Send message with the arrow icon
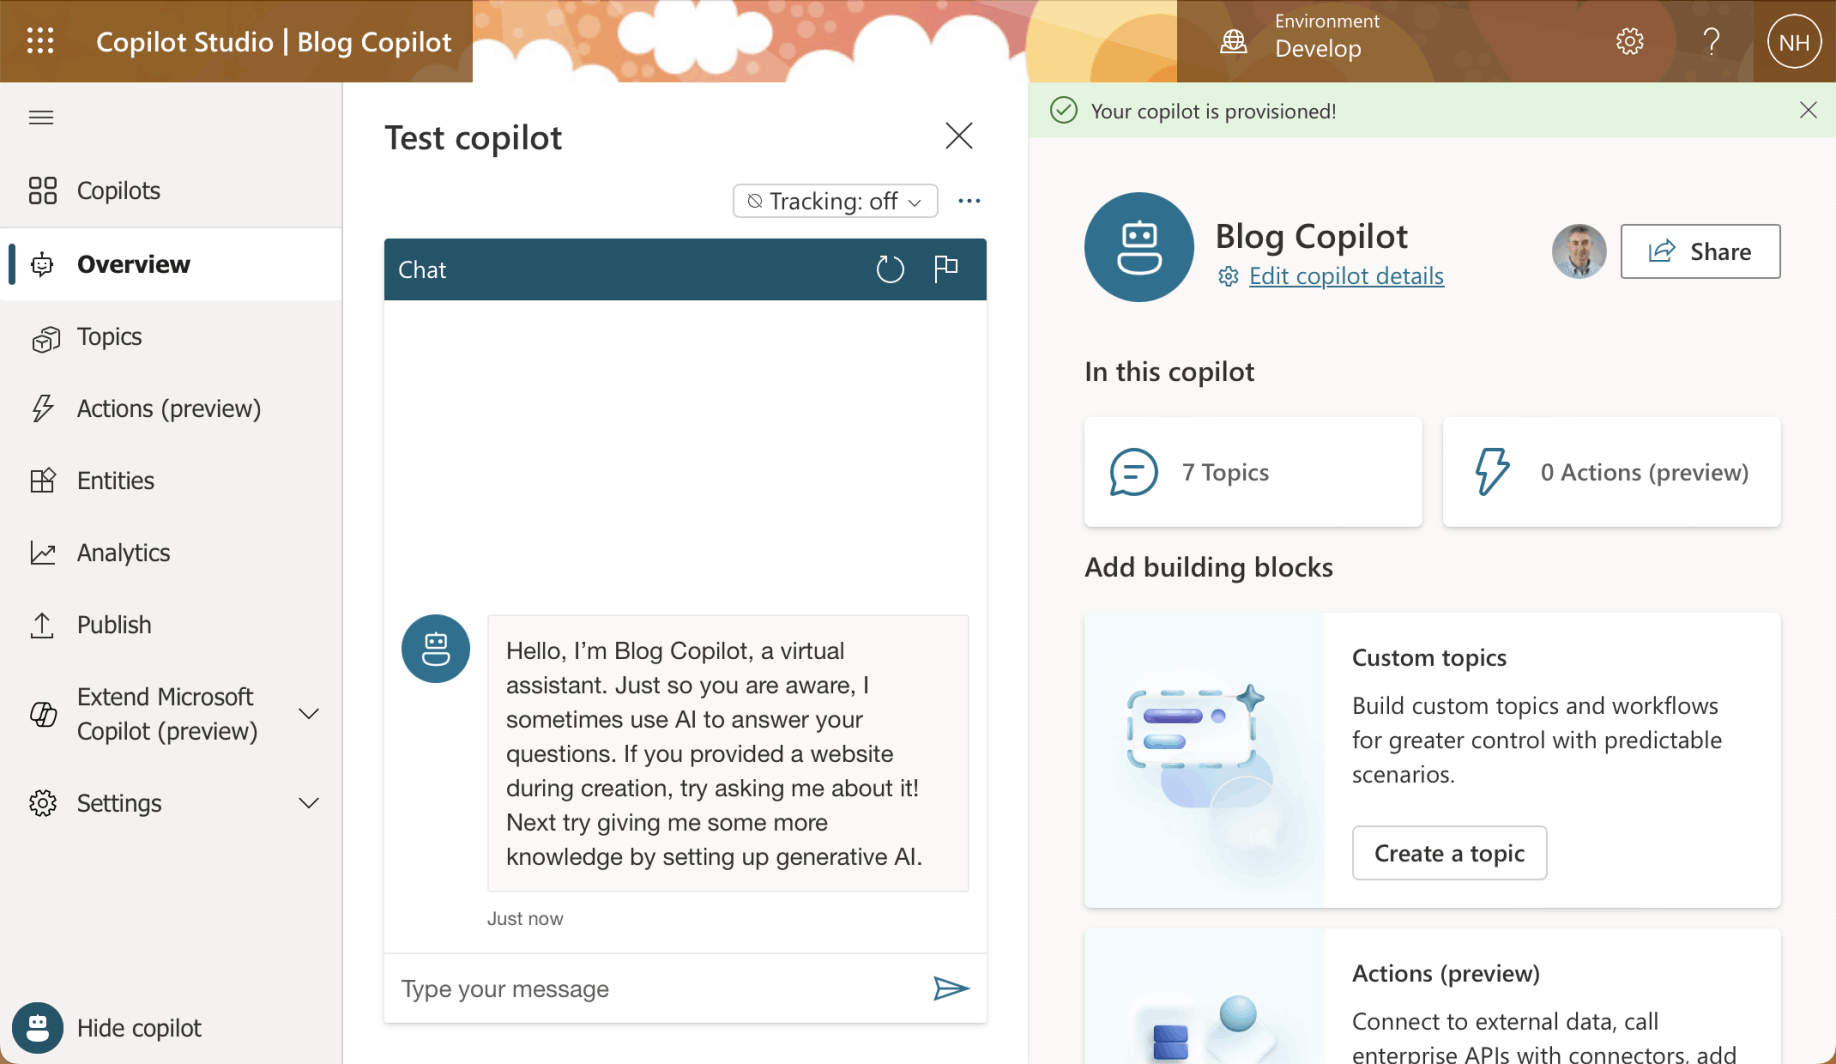Image resolution: width=1836 pixels, height=1064 pixels. click(x=950, y=988)
